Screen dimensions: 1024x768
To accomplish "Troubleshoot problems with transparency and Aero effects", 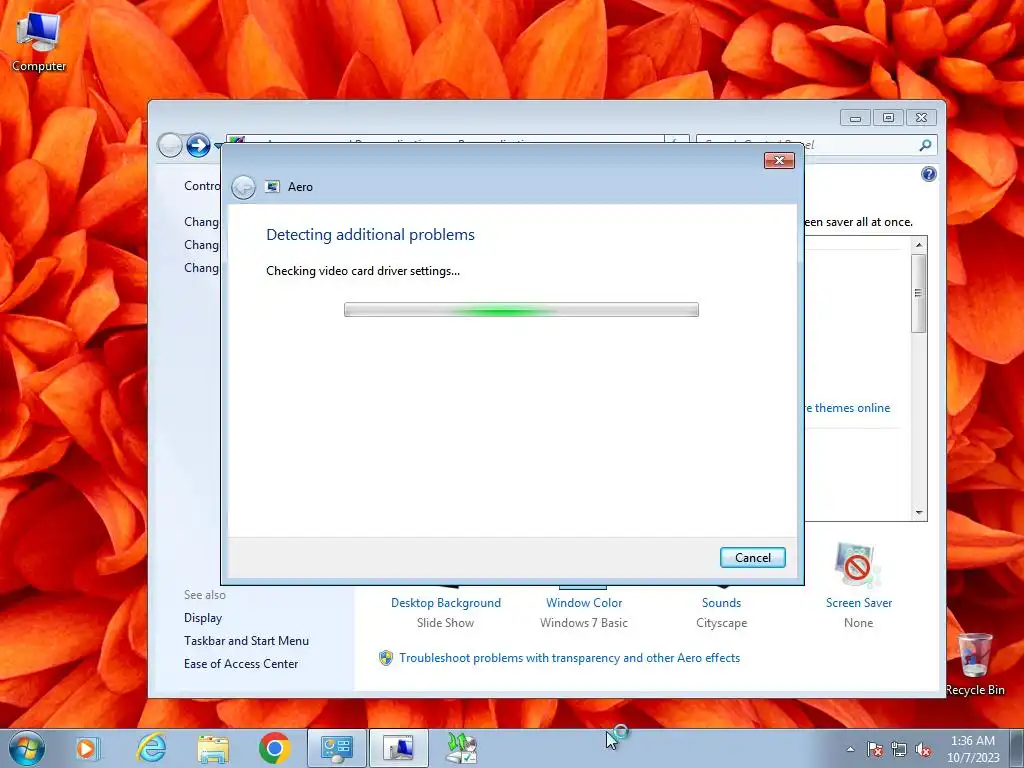I will [x=569, y=658].
